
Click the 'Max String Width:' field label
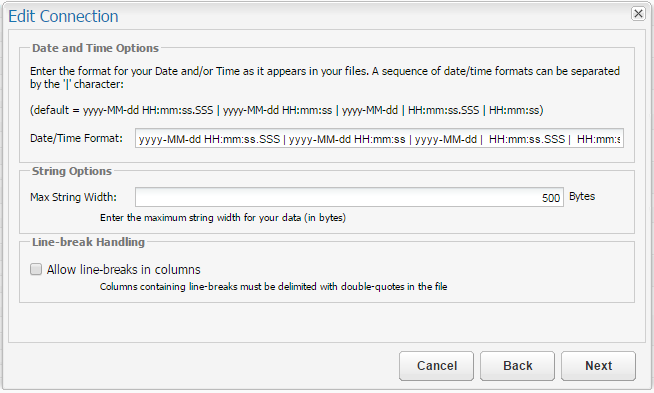click(x=73, y=197)
